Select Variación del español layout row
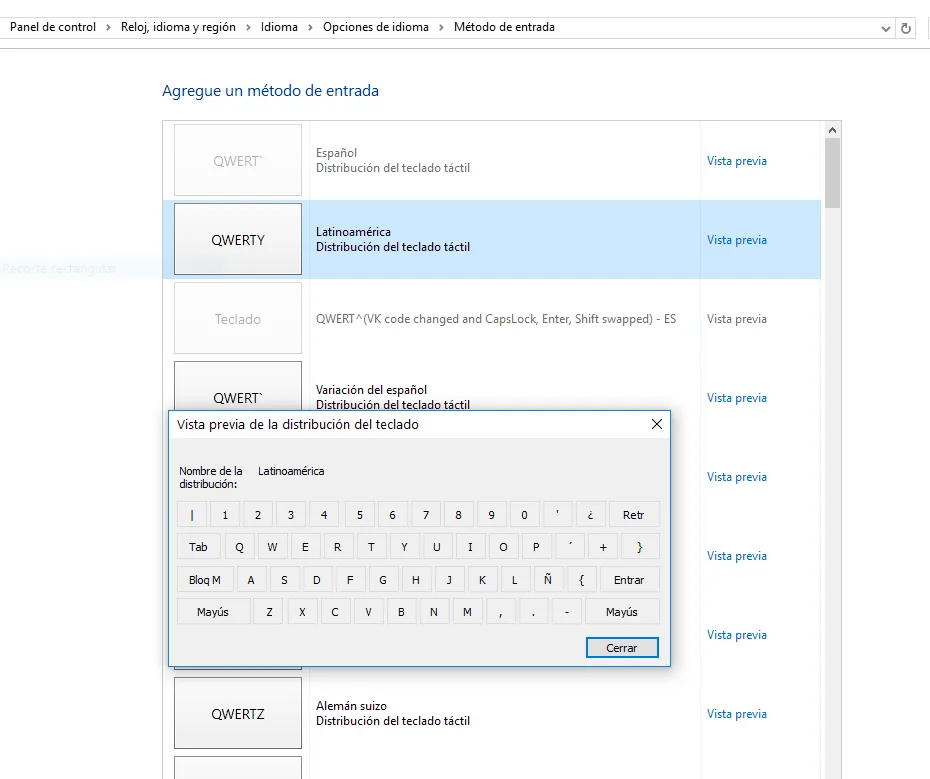Viewport: 930px width, 779px height. coord(492,384)
